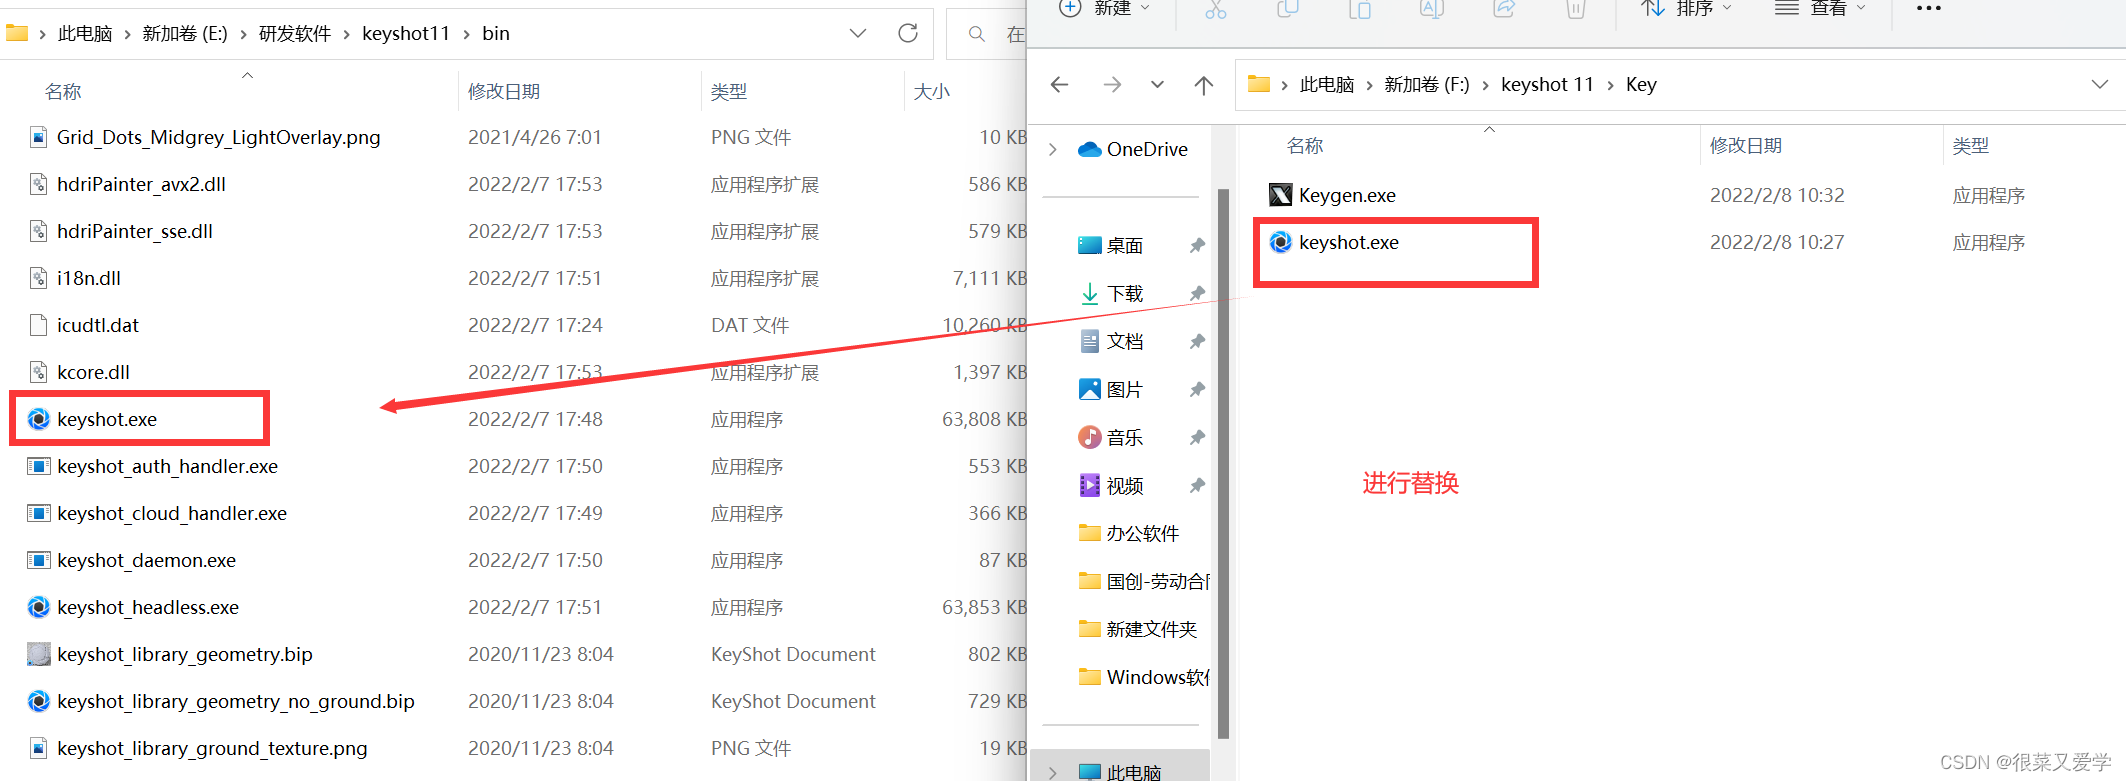The width and height of the screenshot is (2126, 781).
Task: Click the navigation pane vertical scrollbar
Action: (x=1223, y=464)
